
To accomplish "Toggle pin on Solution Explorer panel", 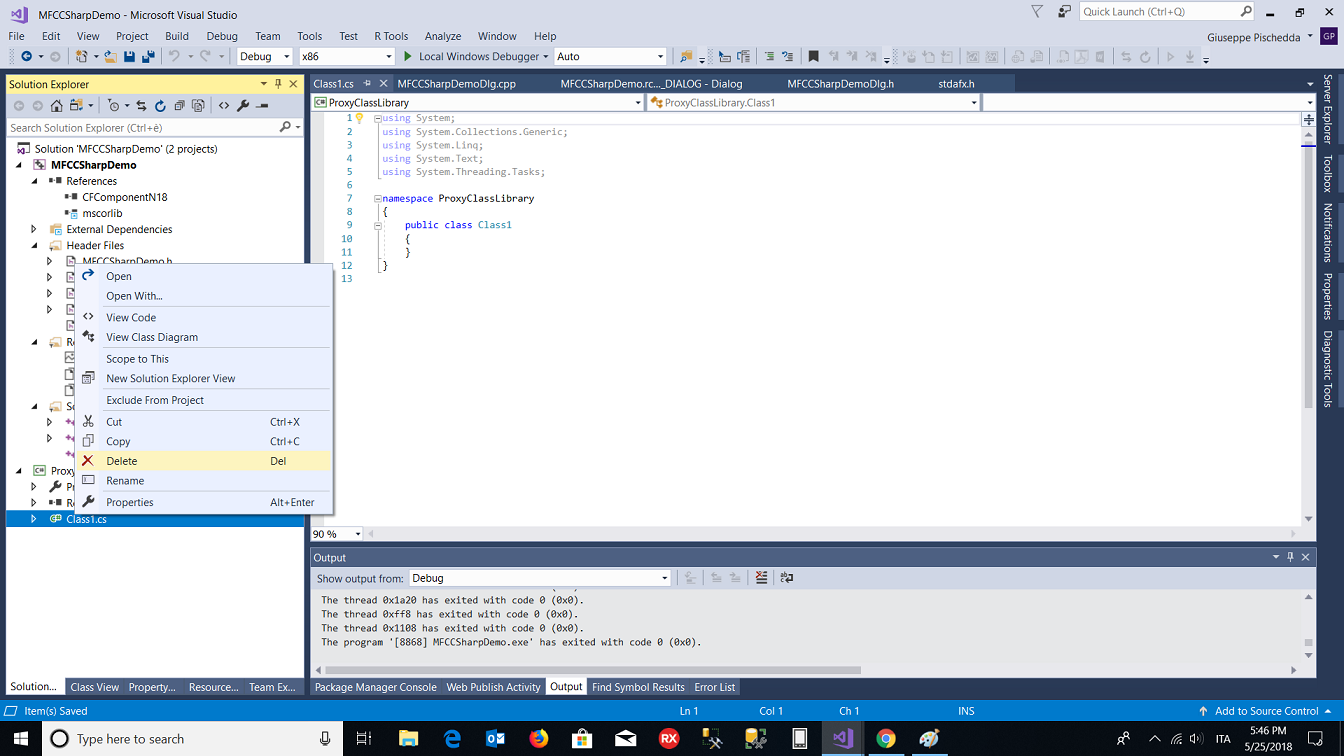I will coord(278,84).
